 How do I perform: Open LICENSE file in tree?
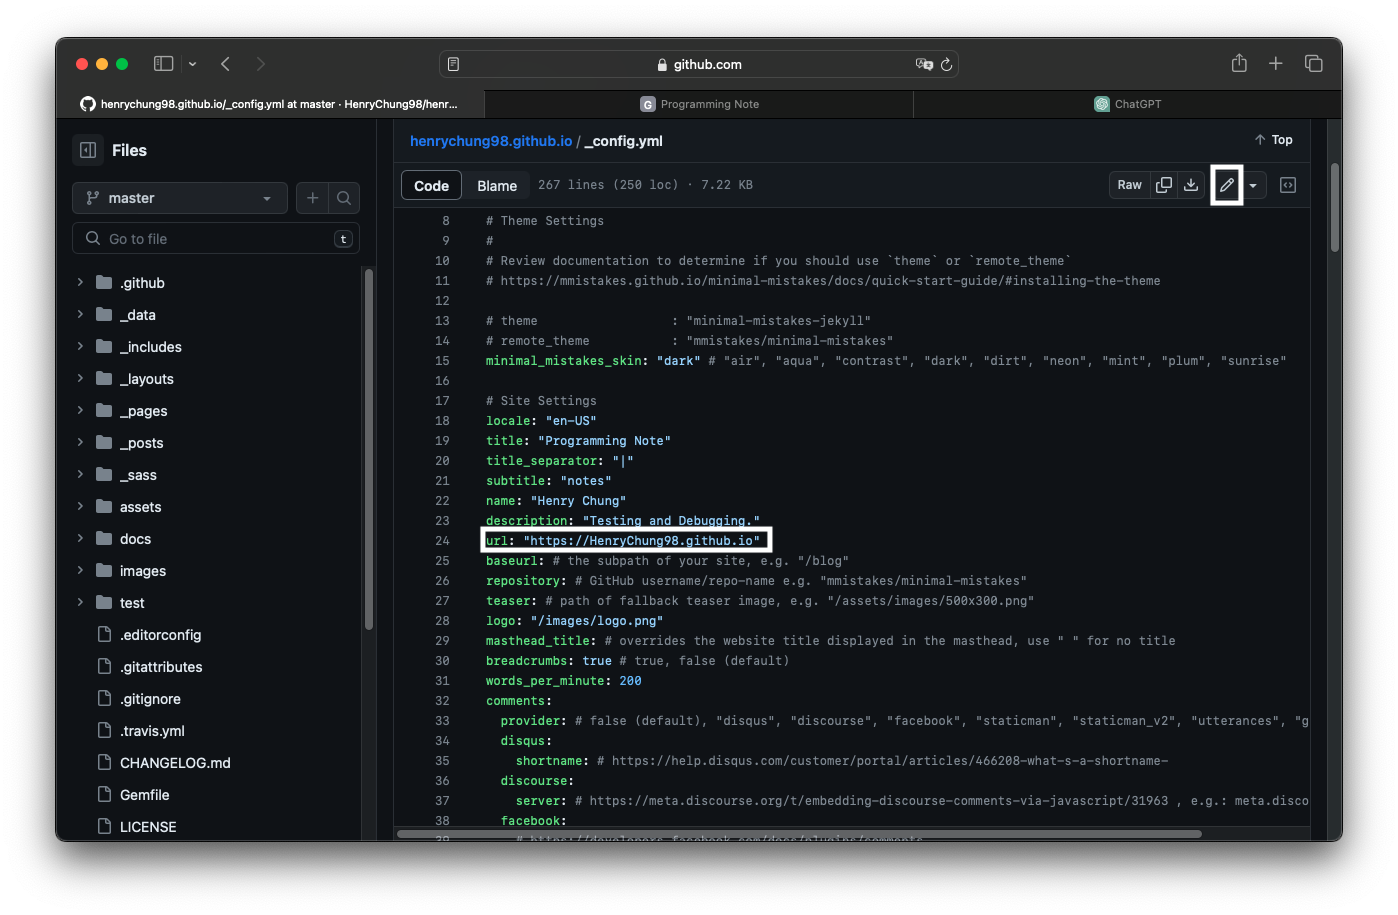[x=148, y=827]
